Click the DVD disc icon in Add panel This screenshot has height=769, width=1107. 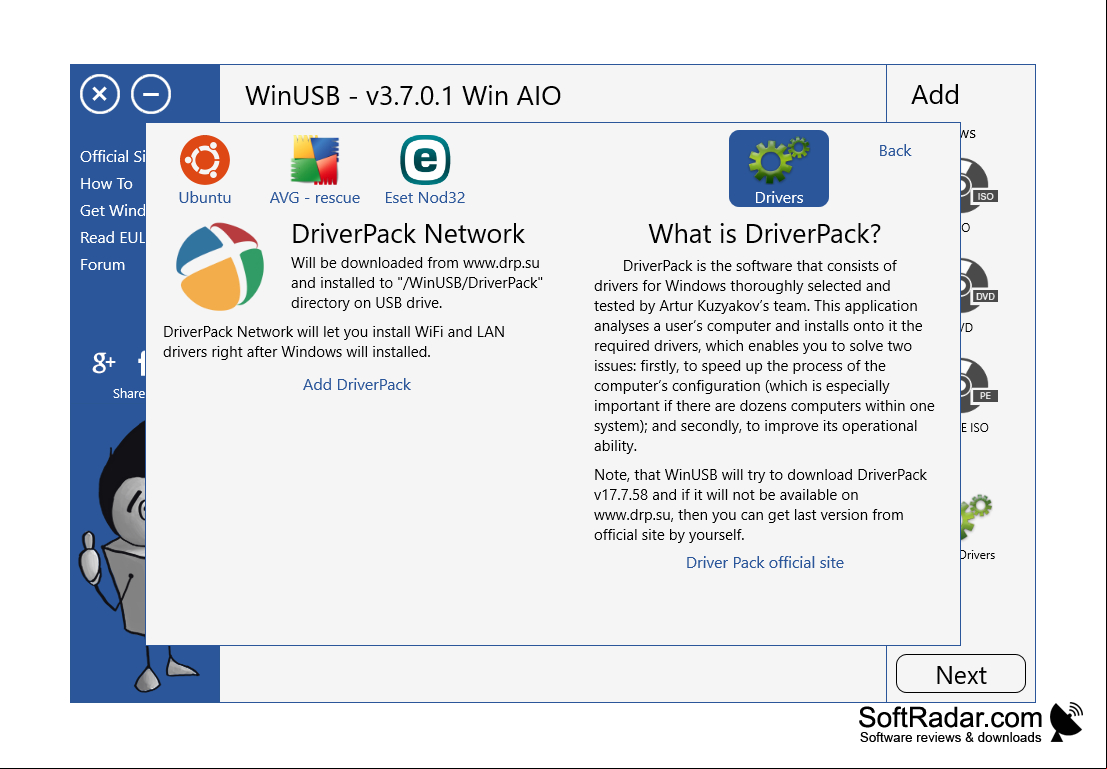click(979, 286)
